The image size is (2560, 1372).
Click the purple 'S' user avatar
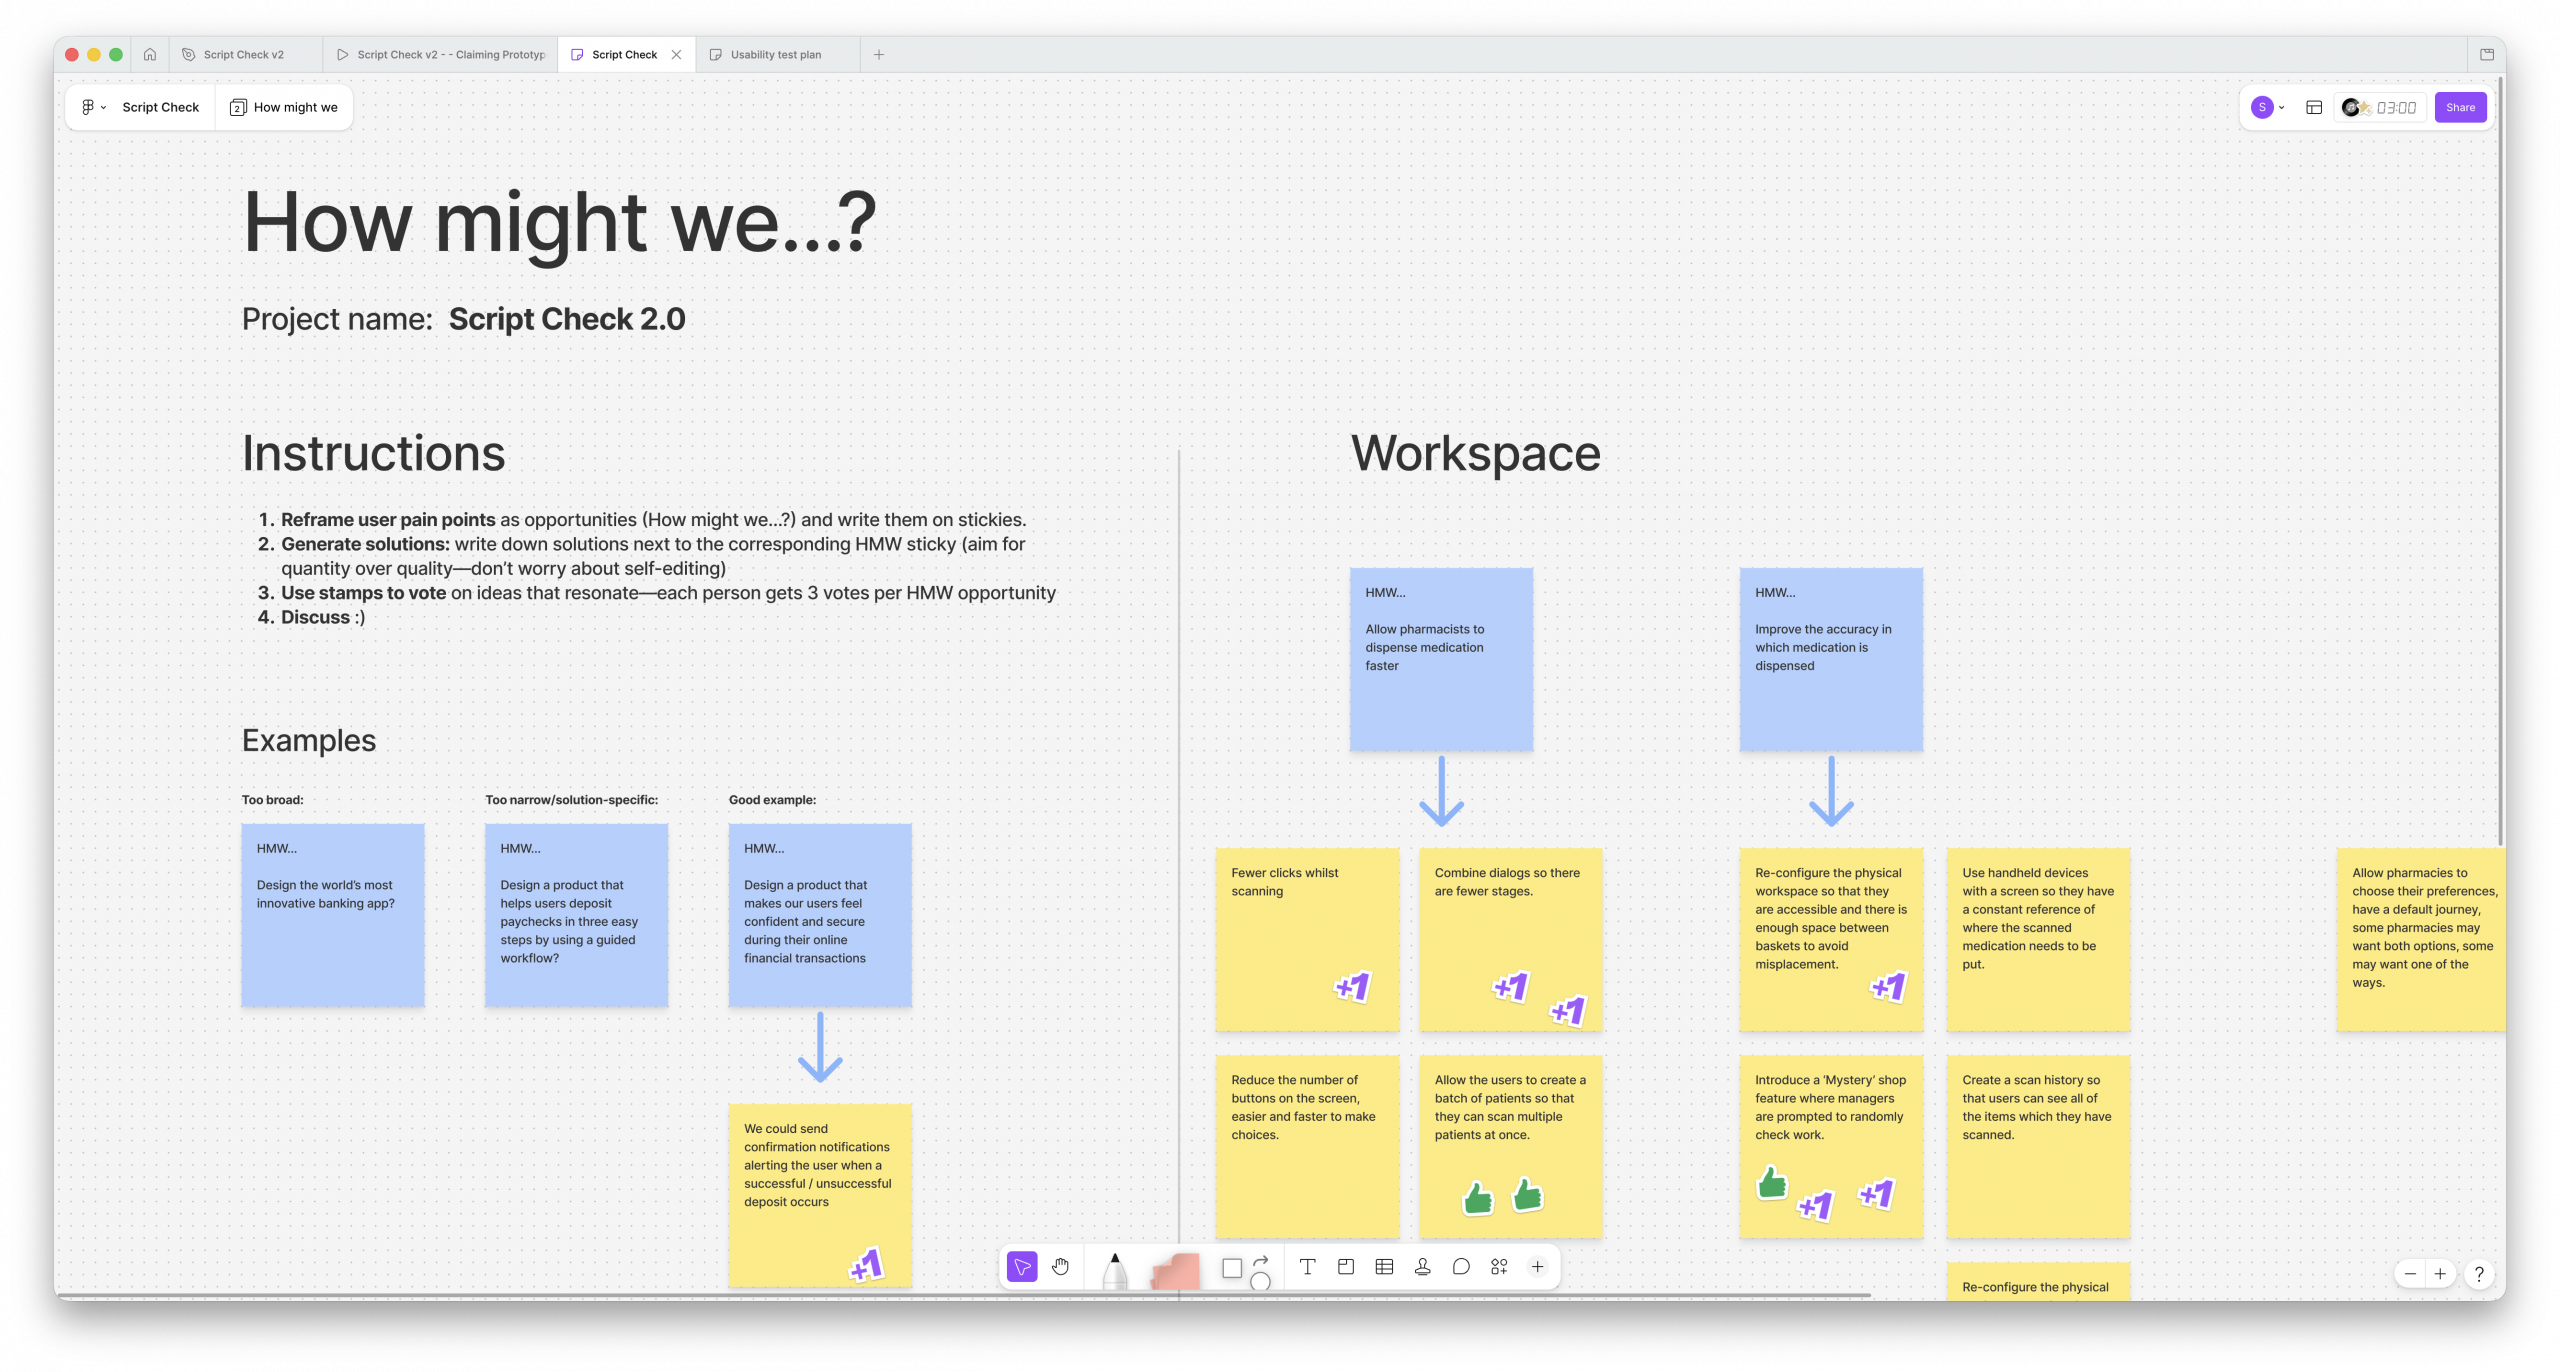[x=2262, y=107]
